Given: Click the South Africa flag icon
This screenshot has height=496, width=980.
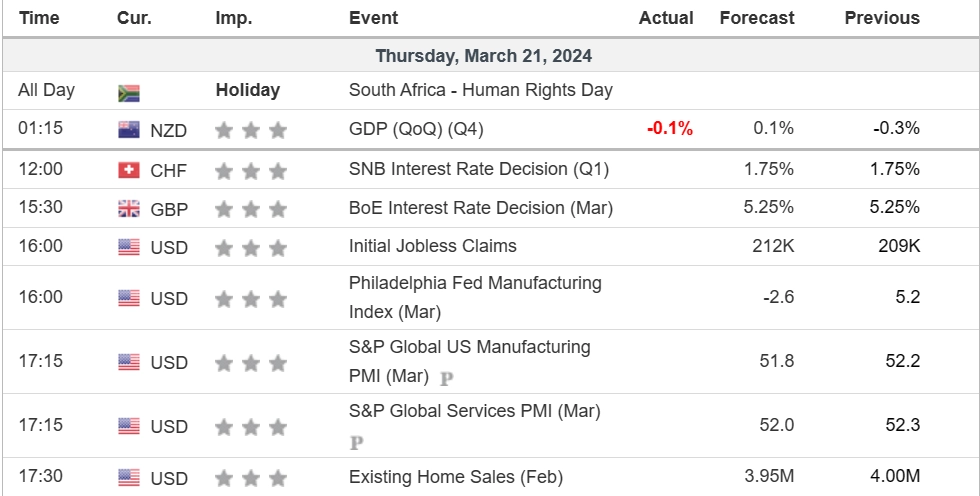Looking at the screenshot, I should 128,93.
